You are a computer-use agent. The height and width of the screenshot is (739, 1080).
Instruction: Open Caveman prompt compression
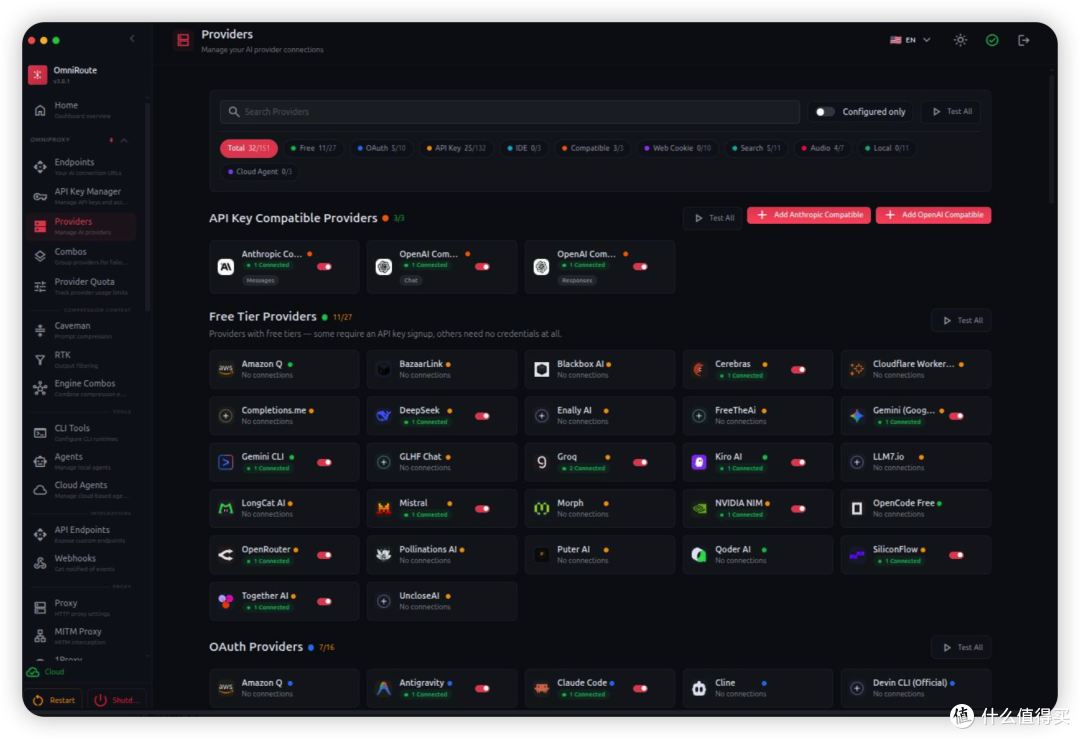(x=83, y=330)
